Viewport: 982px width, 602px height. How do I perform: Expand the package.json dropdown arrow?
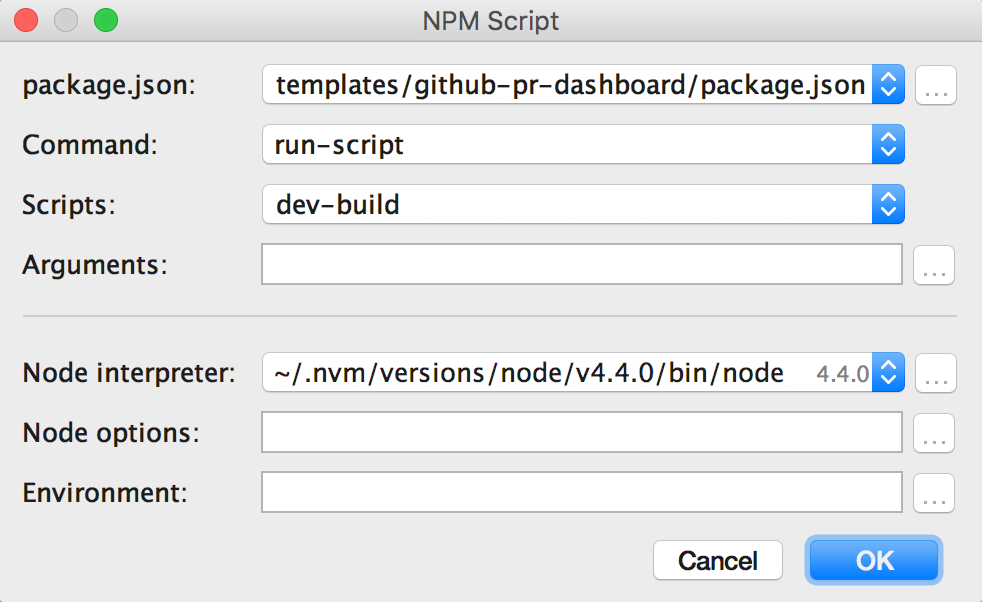point(888,86)
